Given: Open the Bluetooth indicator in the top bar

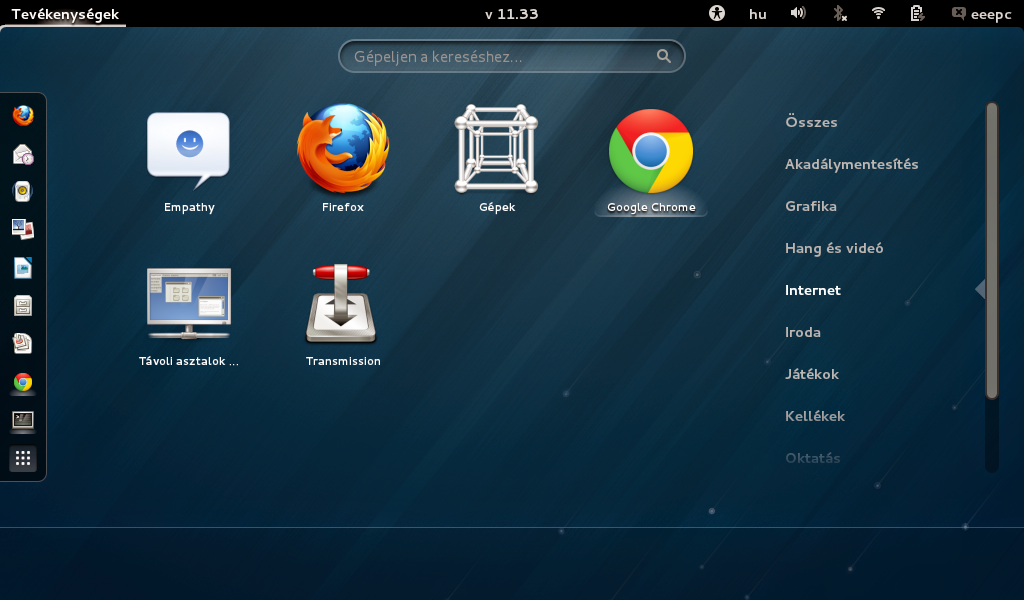Looking at the screenshot, I should [x=840, y=13].
